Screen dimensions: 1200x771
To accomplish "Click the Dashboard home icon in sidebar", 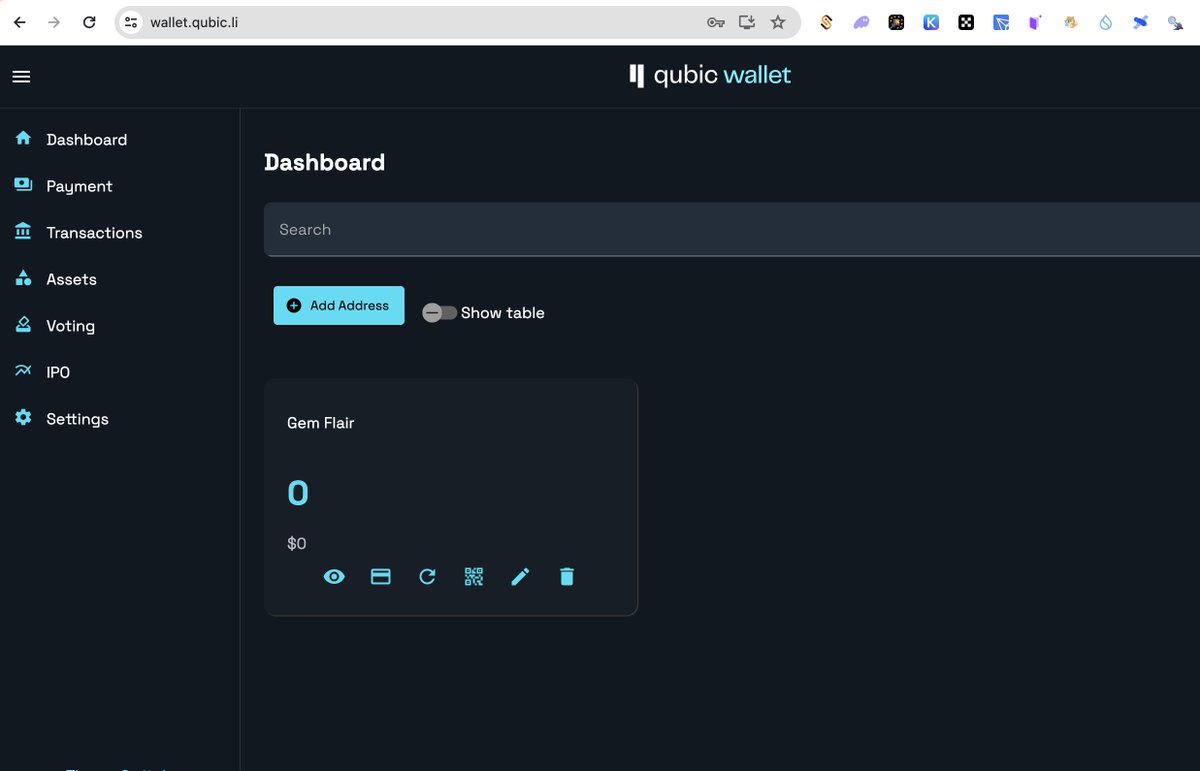I will click(23, 139).
